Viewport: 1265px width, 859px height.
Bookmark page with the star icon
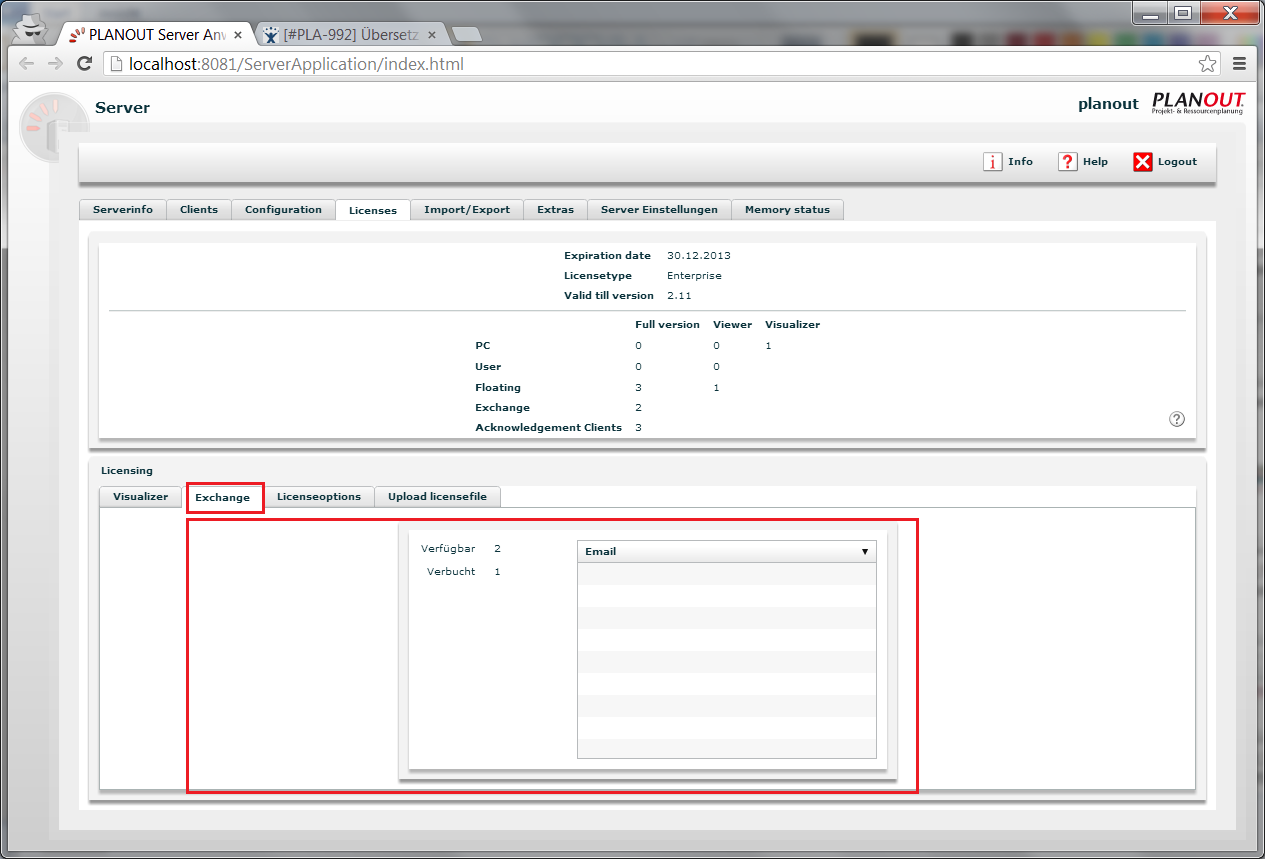point(1208,64)
